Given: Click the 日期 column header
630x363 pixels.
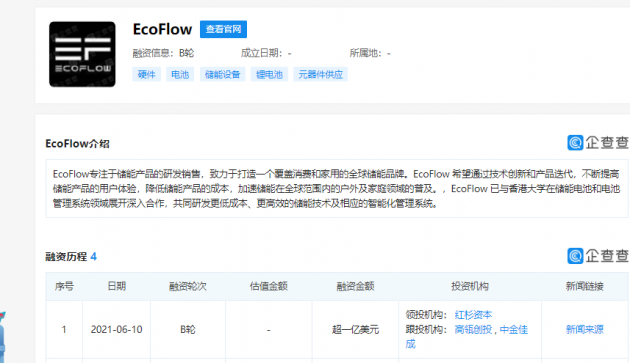Looking at the screenshot, I should click(117, 286).
